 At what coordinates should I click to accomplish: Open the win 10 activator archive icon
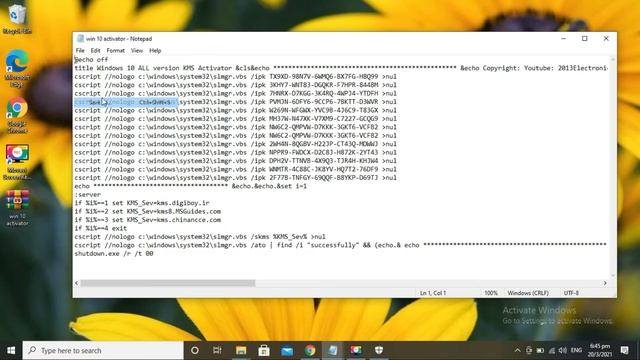(17, 208)
